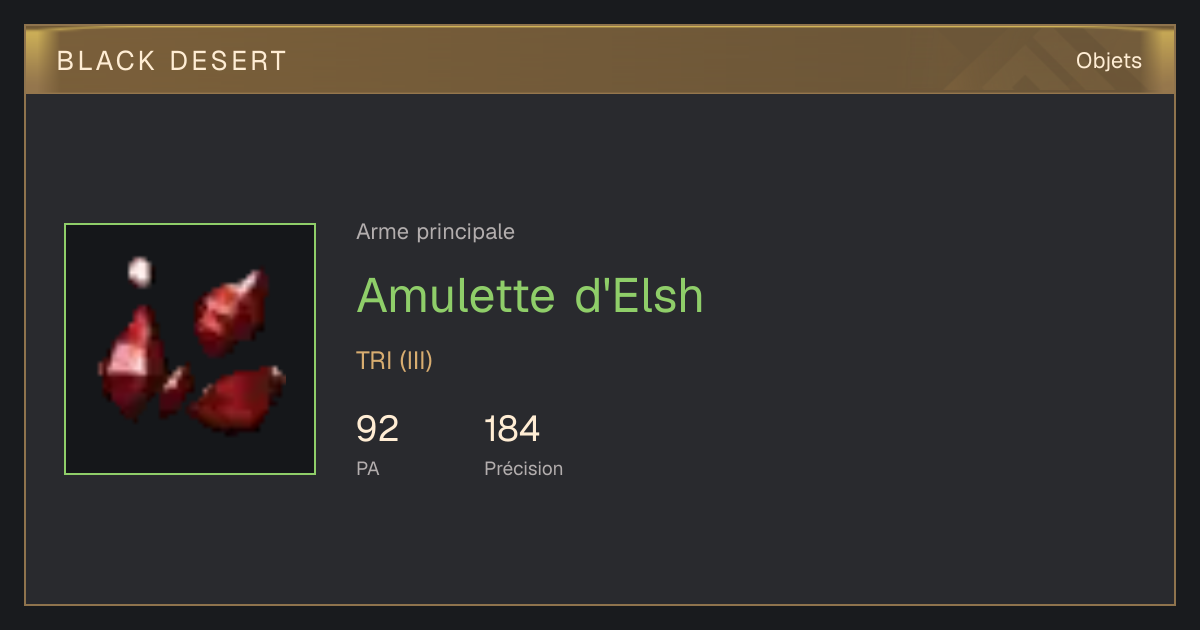Click the 92 attack value
This screenshot has height=630, width=1200.
coord(377,429)
